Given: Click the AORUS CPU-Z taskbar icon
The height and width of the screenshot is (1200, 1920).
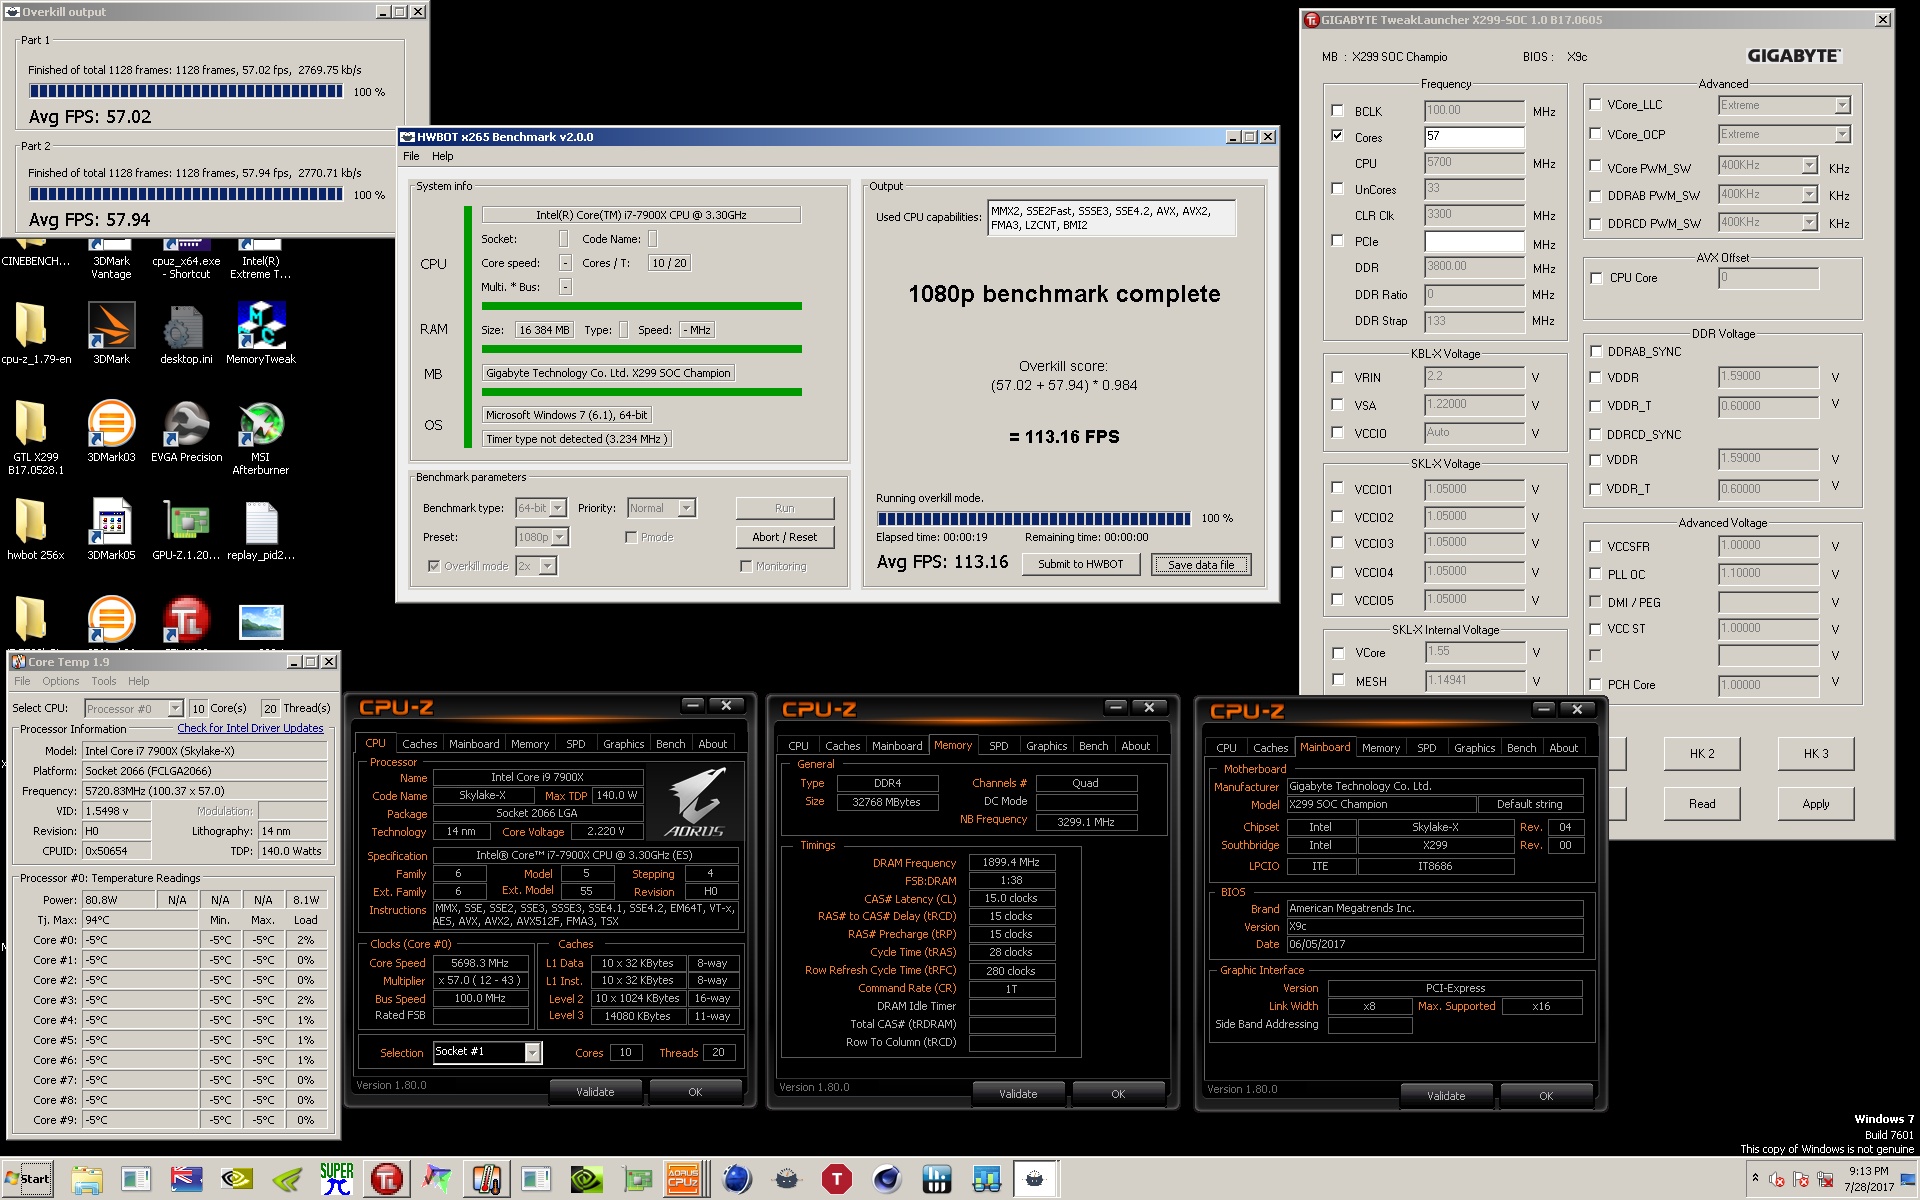Looking at the screenshot, I should [684, 1180].
